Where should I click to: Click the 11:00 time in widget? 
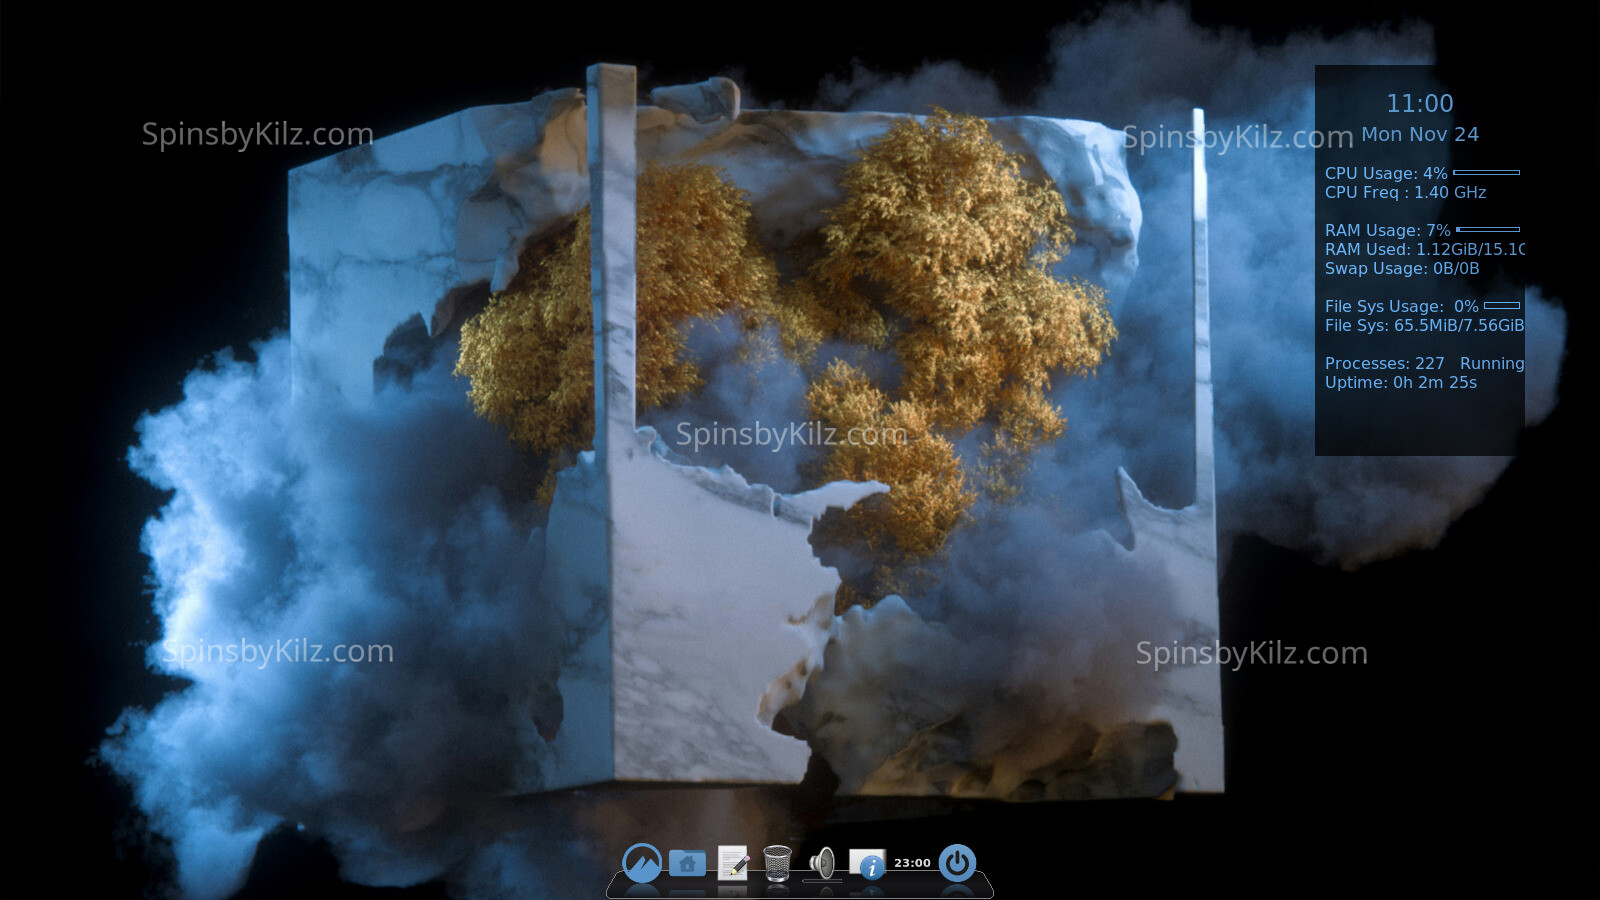(1419, 104)
